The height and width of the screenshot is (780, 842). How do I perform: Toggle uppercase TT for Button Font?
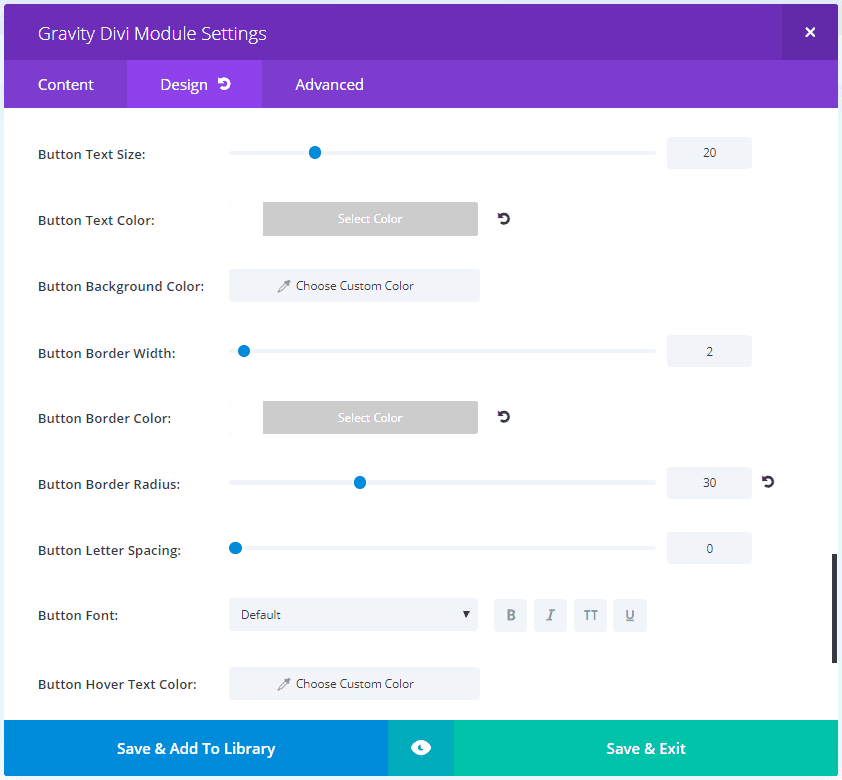click(x=590, y=615)
